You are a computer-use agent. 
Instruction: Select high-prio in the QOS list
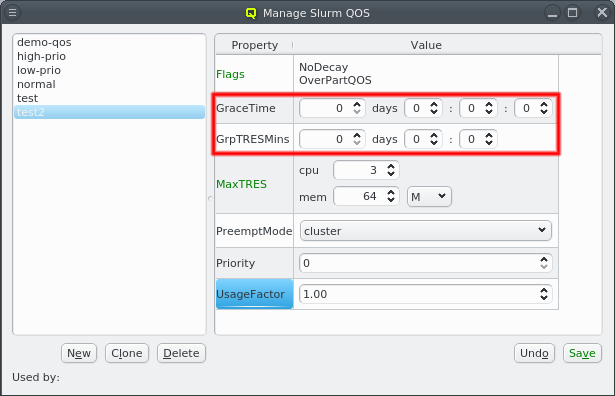point(109,56)
